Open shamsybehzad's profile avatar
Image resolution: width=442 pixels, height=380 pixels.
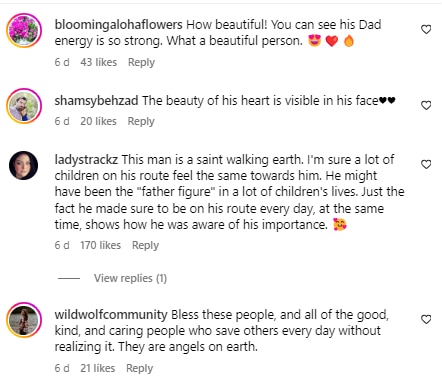[24, 106]
